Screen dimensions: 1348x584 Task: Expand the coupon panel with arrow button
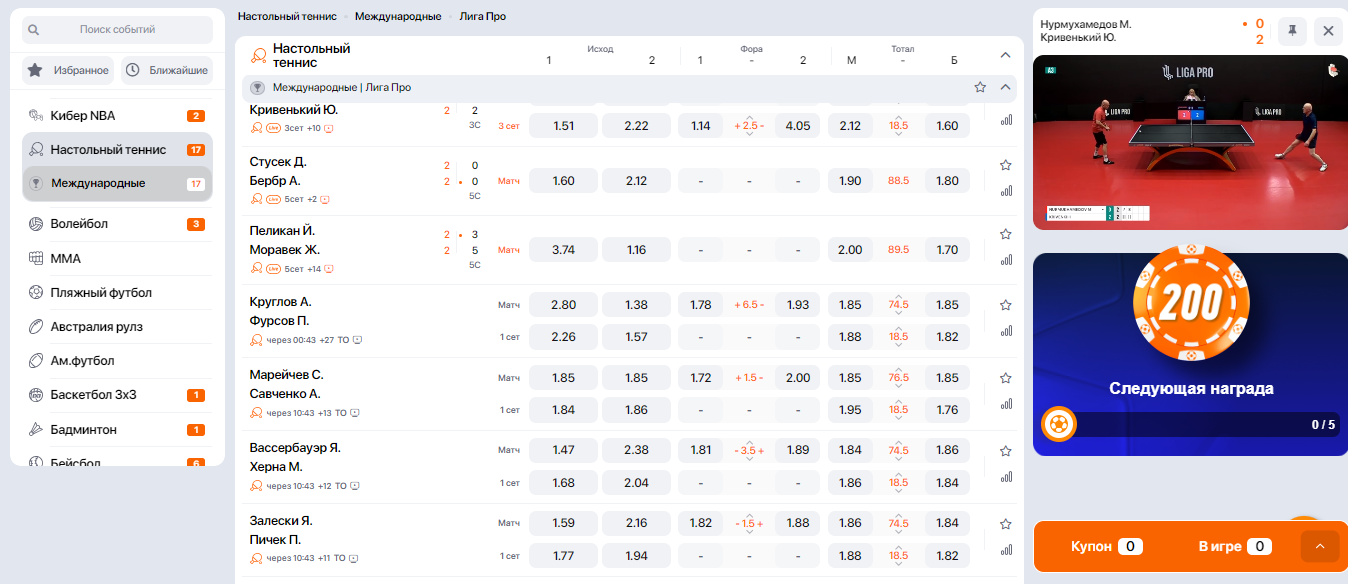(x=1319, y=546)
